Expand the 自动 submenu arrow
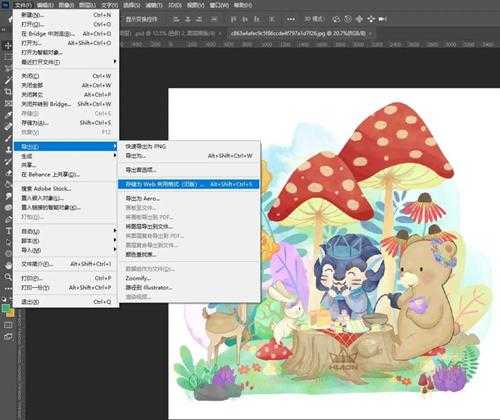This screenshot has width=500, height=420. (x=115, y=231)
